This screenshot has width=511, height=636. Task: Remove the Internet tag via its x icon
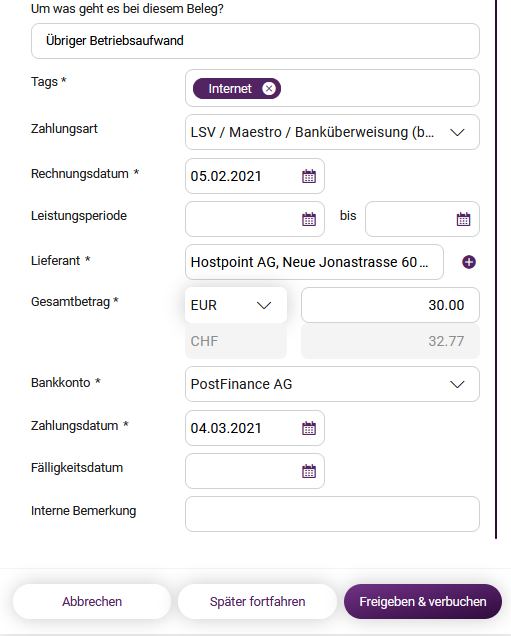(268, 88)
